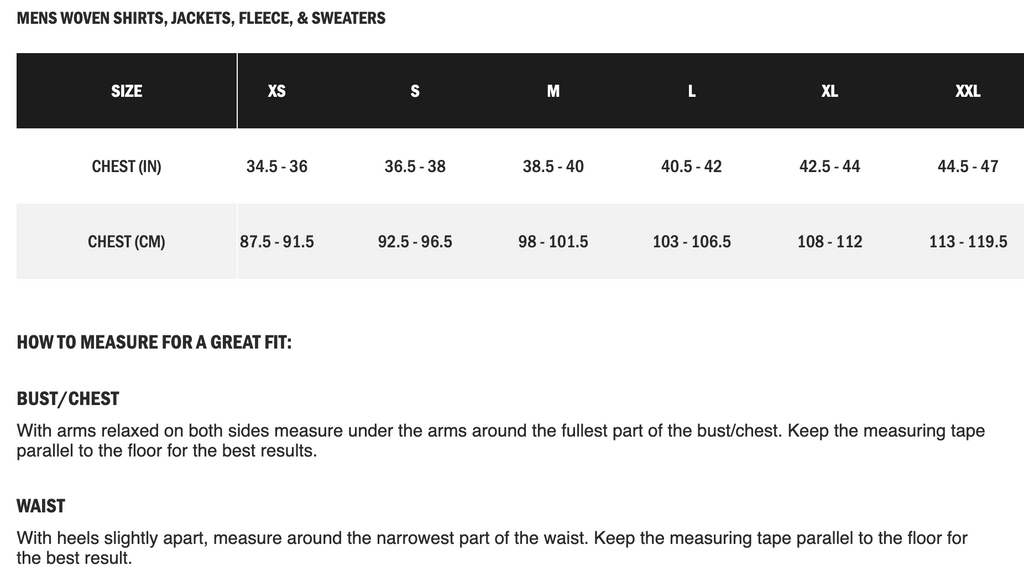This screenshot has width=1024, height=581.
Task: Click the Mens Woven Shirts, Jackets heading
Action: tap(201, 18)
